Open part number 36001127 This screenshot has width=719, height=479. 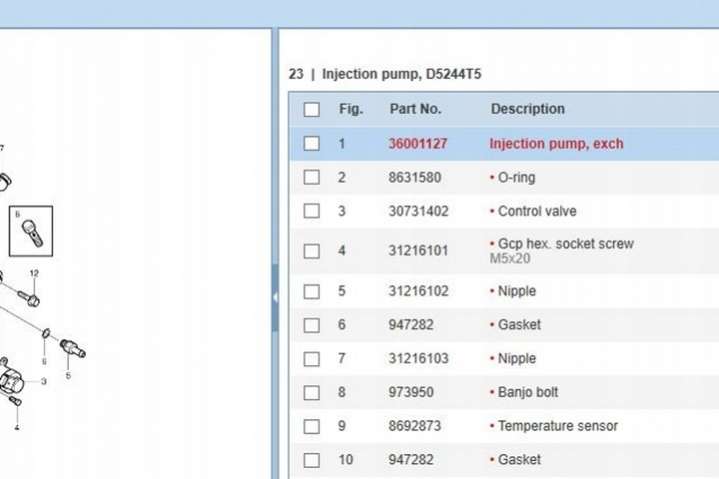[418, 144]
